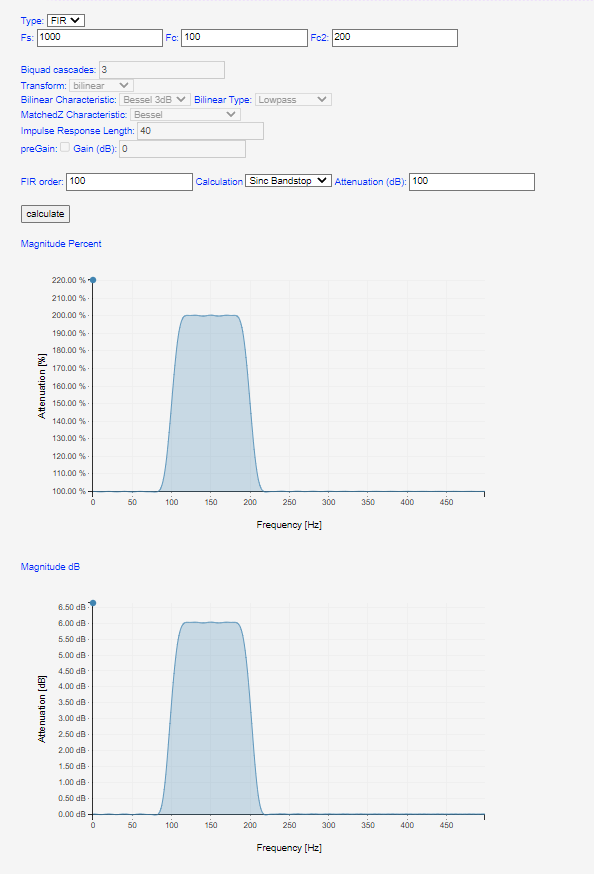Image resolution: width=594 pixels, height=874 pixels.
Task: Open the Type dropdown showing FIR
Action: pyautogui.click(x=66, y=21)
